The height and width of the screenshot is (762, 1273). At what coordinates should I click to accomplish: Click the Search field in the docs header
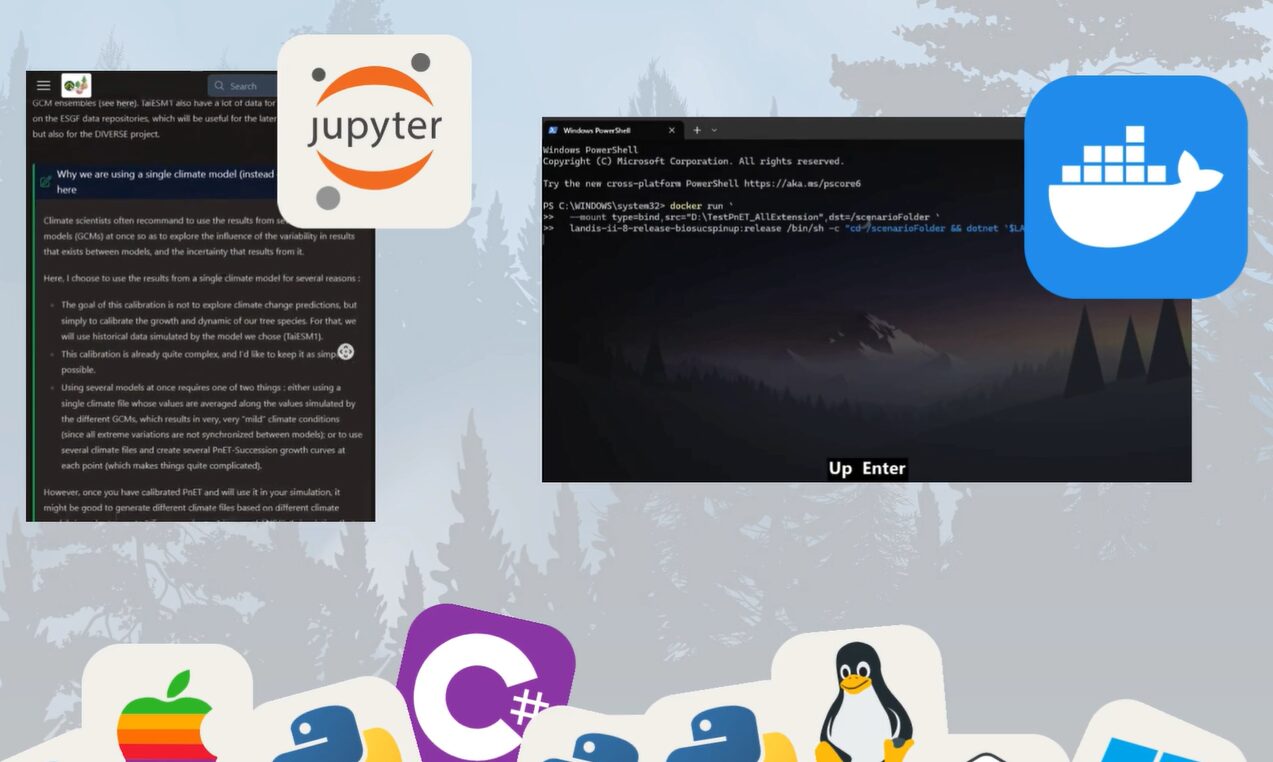point(242,86)
